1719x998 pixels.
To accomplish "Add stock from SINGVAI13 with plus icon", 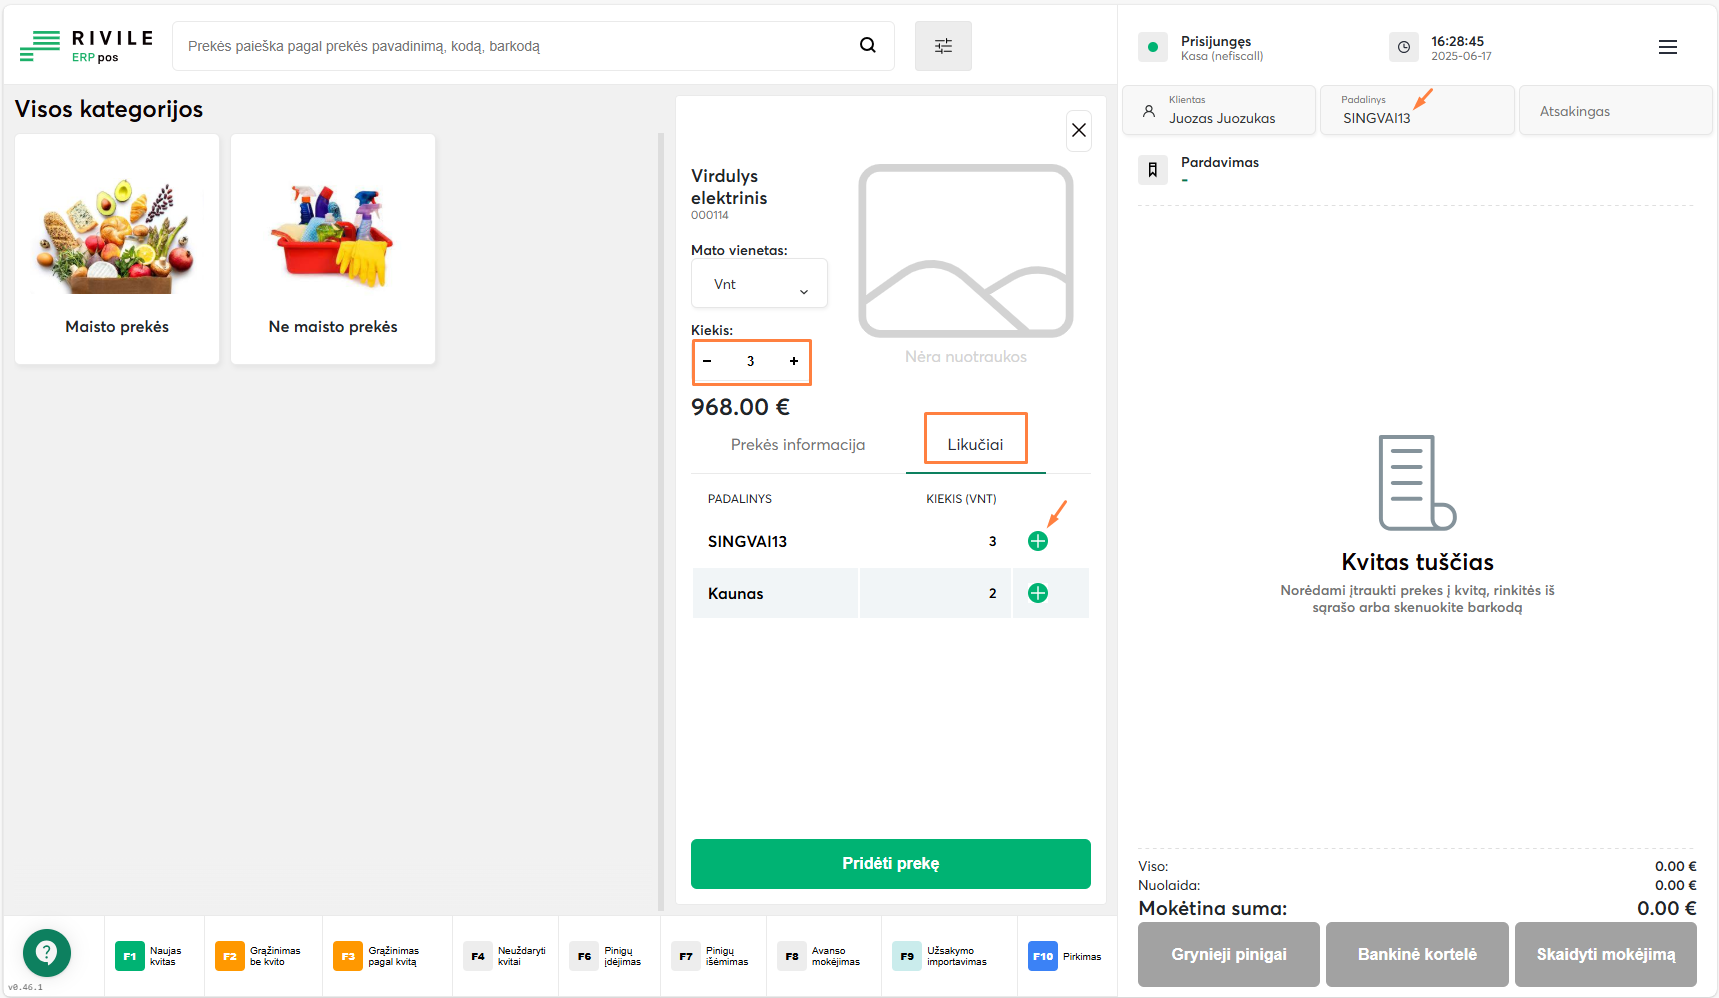I will click(x=1038, y=541).
